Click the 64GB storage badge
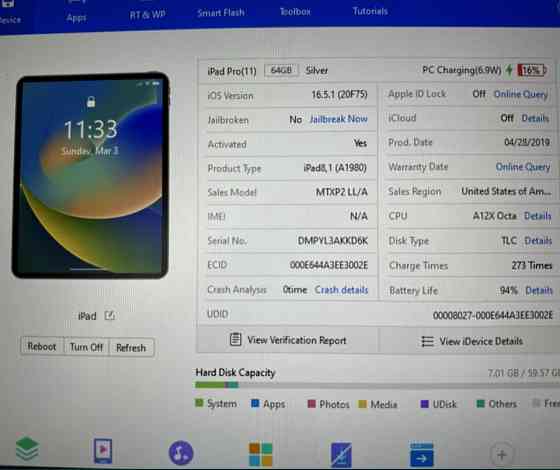This screenshot has width=560, height=470. [281, 70]
